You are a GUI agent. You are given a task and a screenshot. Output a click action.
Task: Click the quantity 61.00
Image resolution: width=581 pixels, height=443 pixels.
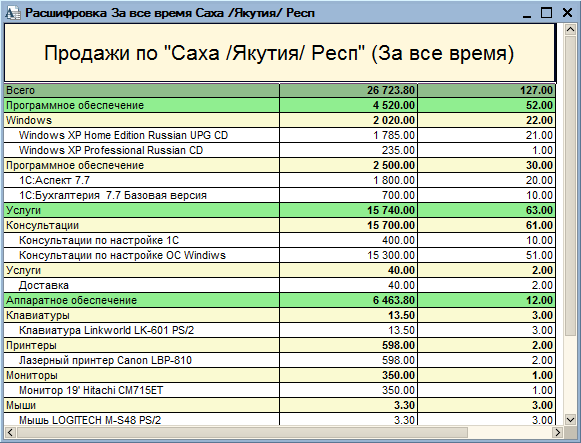click(x=540, y=225)
